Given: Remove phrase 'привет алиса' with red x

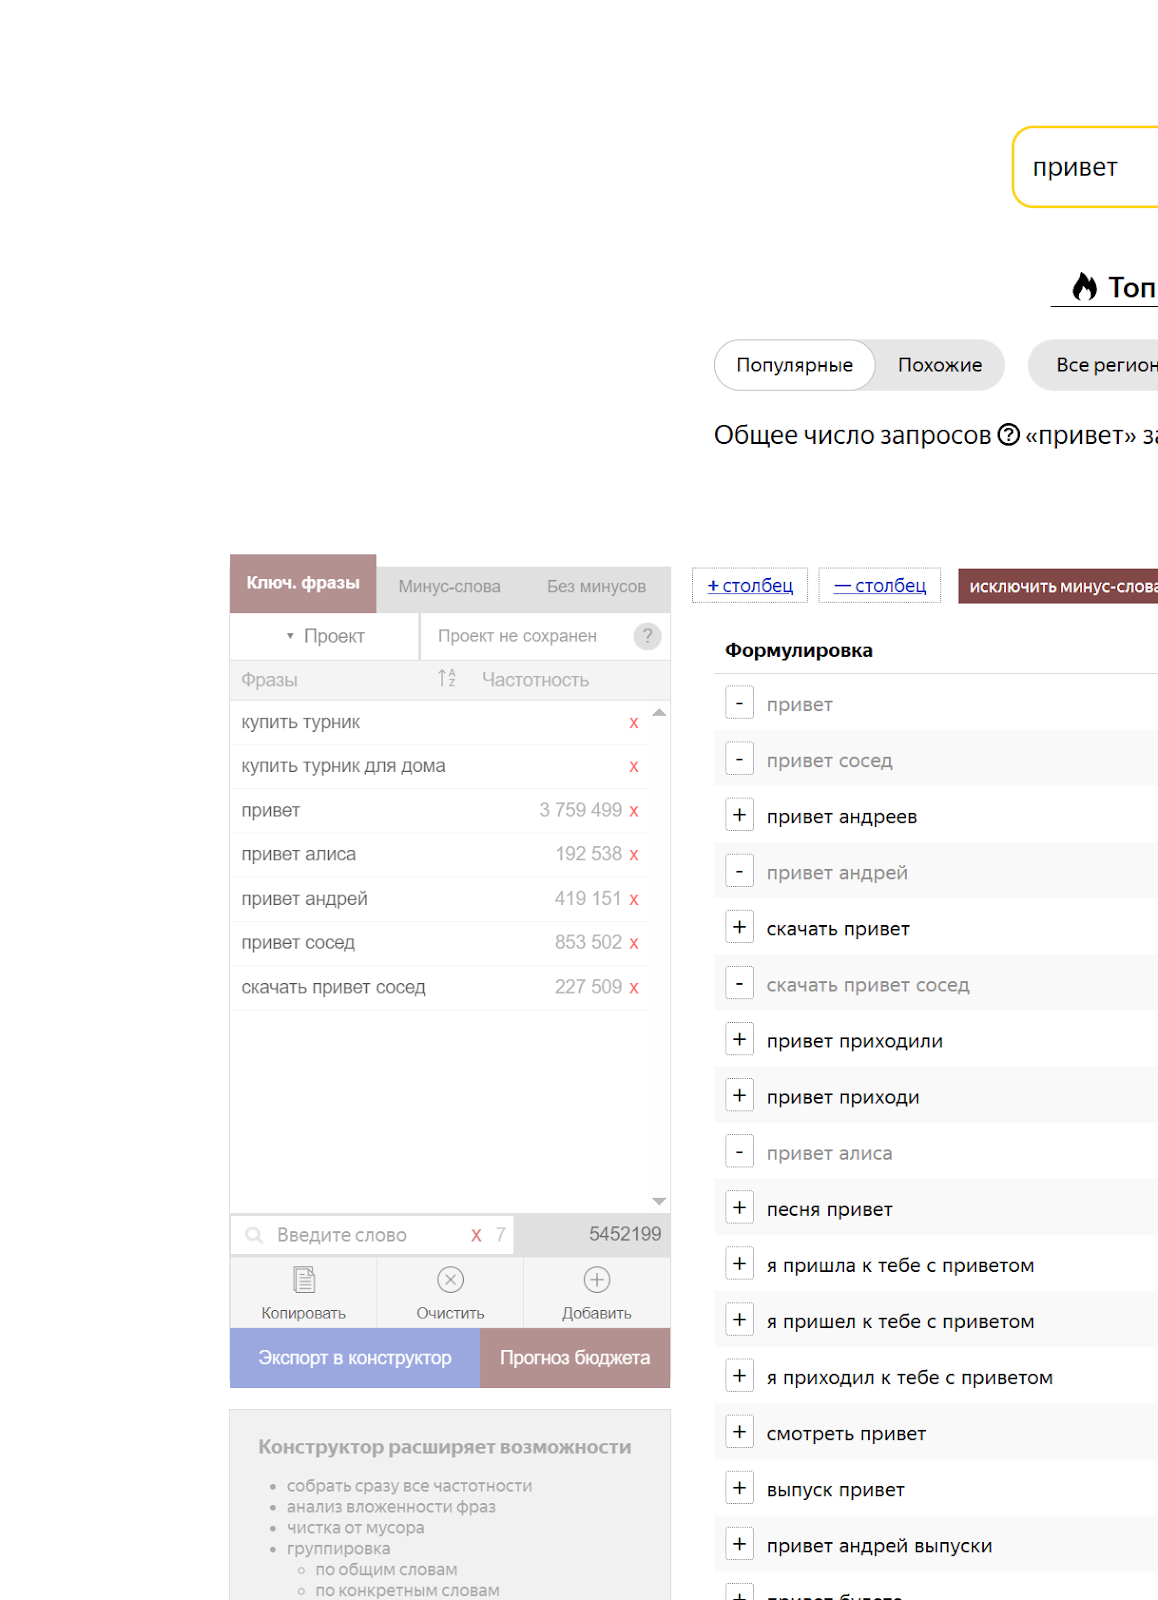Looking at the screenshot, I should point(634,855).
